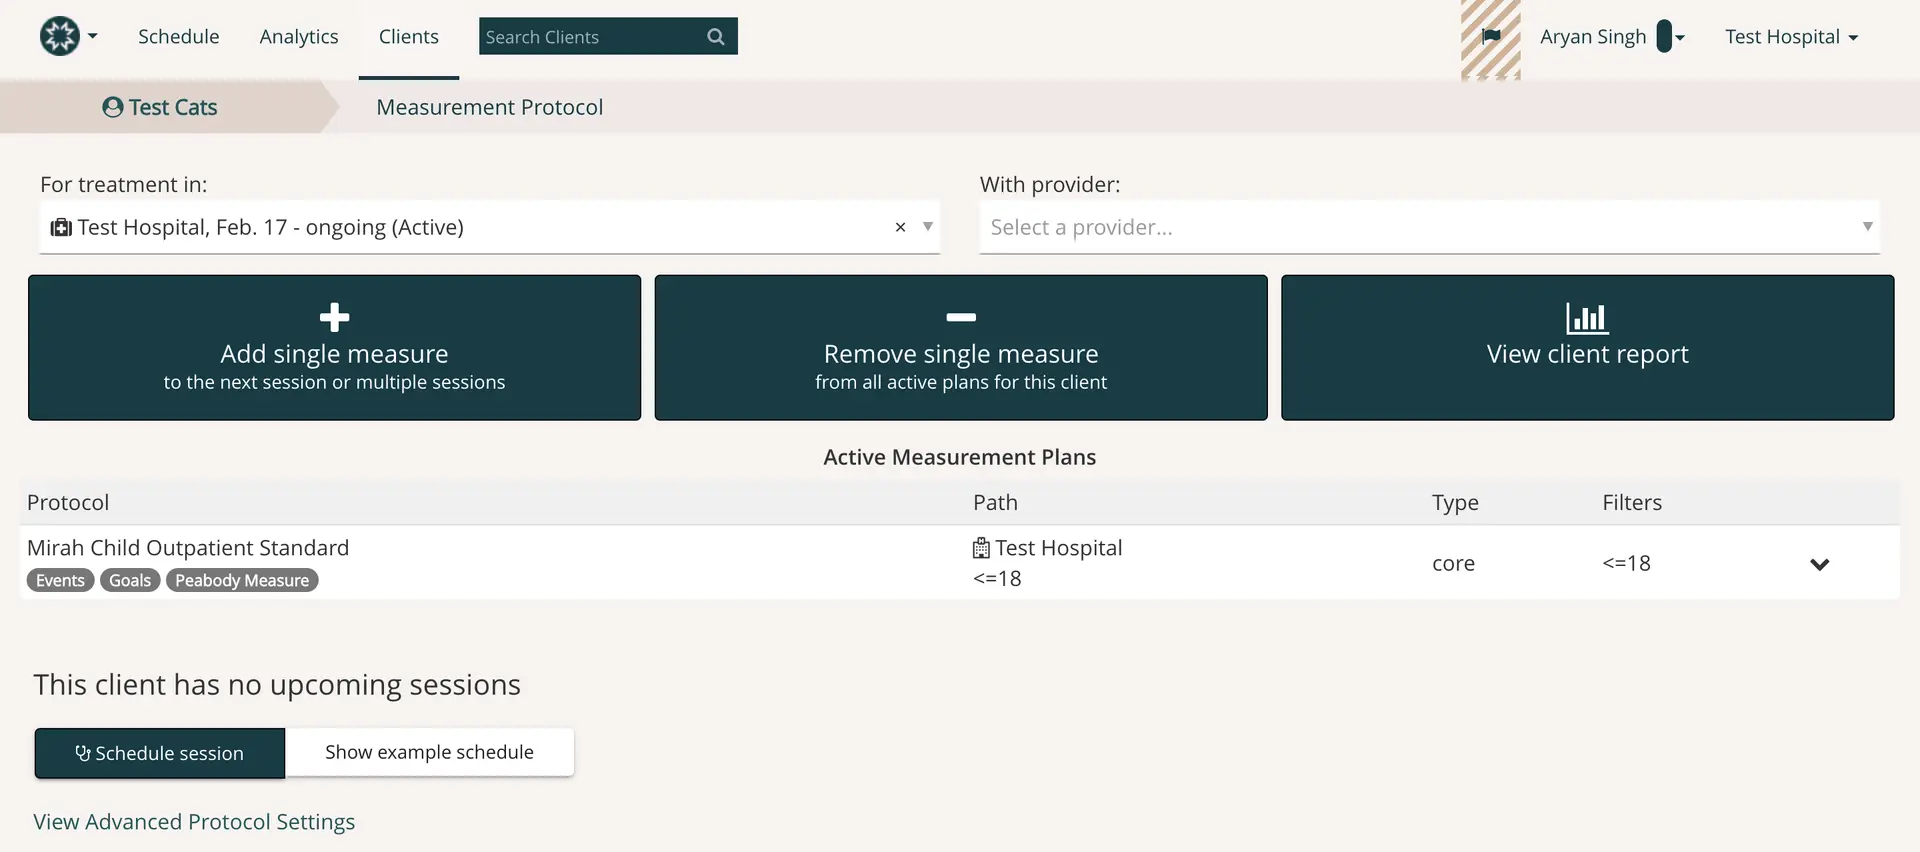Click the search magnifier in Search Clients
This screenshot has width=1920, height=852.
click(714, 36)
